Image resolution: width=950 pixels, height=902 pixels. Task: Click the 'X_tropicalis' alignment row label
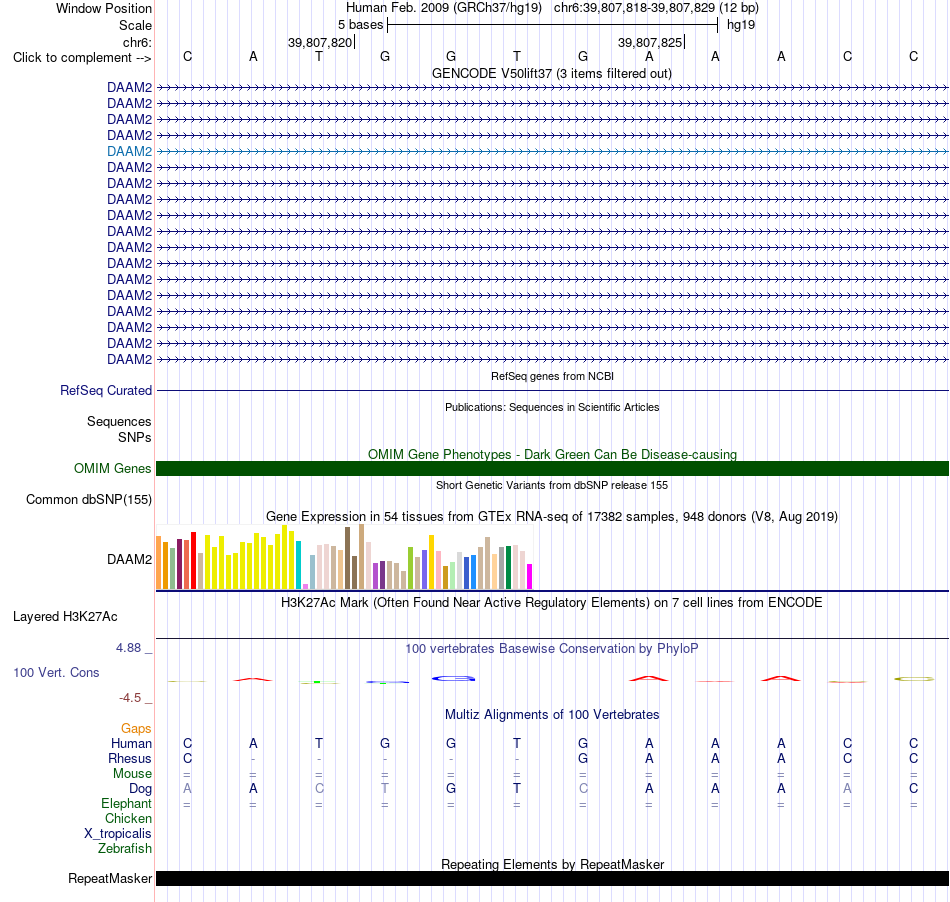tap(118, 834)
